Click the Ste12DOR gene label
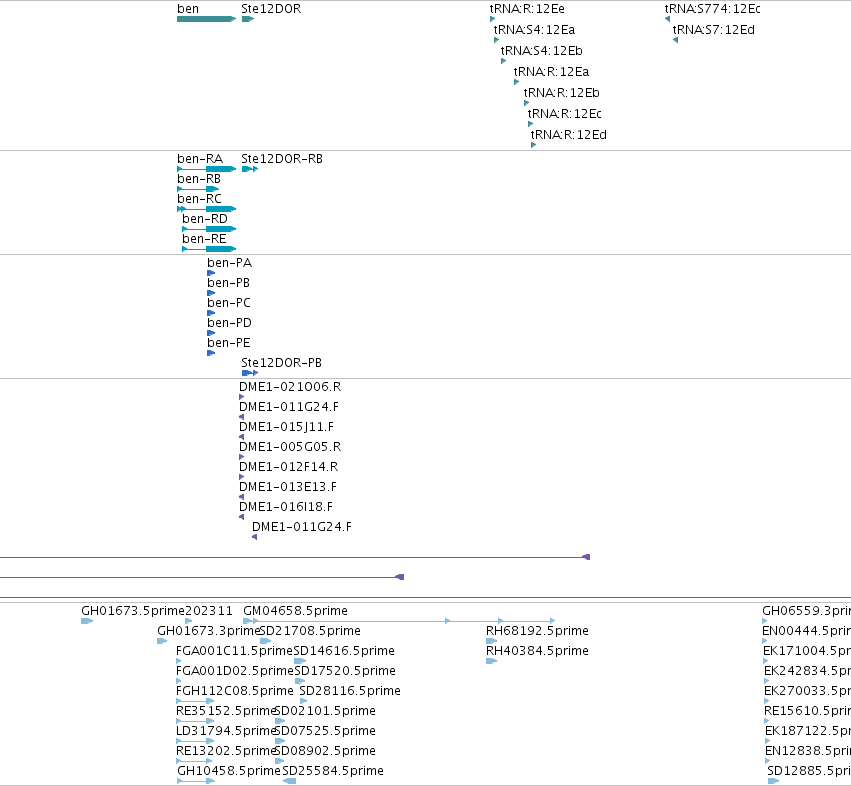 point(271,9)
